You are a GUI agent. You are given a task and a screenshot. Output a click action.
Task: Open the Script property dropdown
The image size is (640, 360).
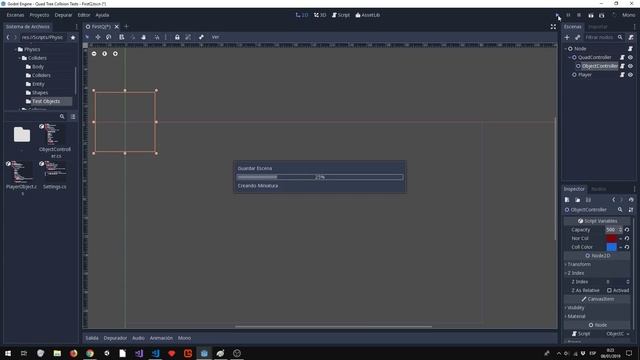point(617,333)
